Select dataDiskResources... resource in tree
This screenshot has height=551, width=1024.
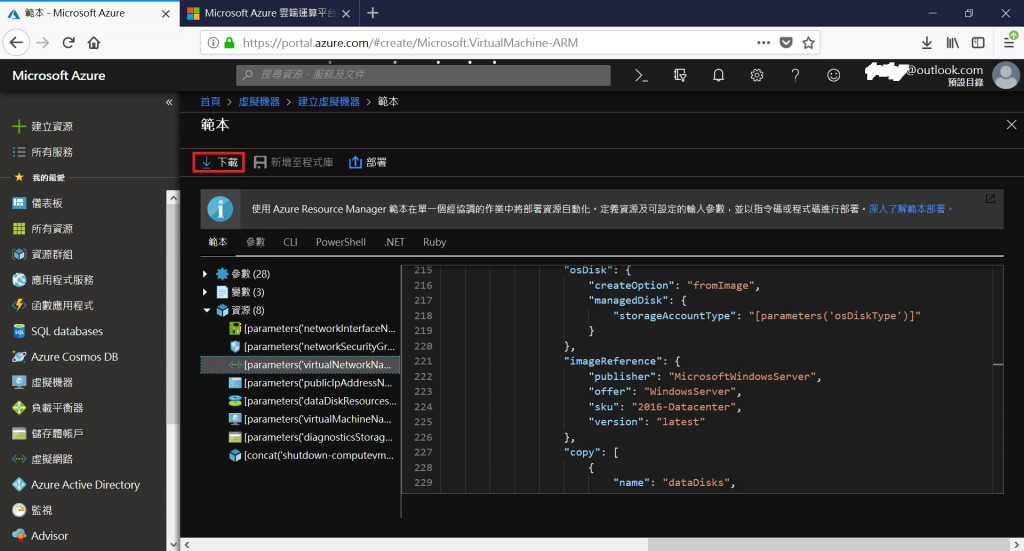click(312, 401)
